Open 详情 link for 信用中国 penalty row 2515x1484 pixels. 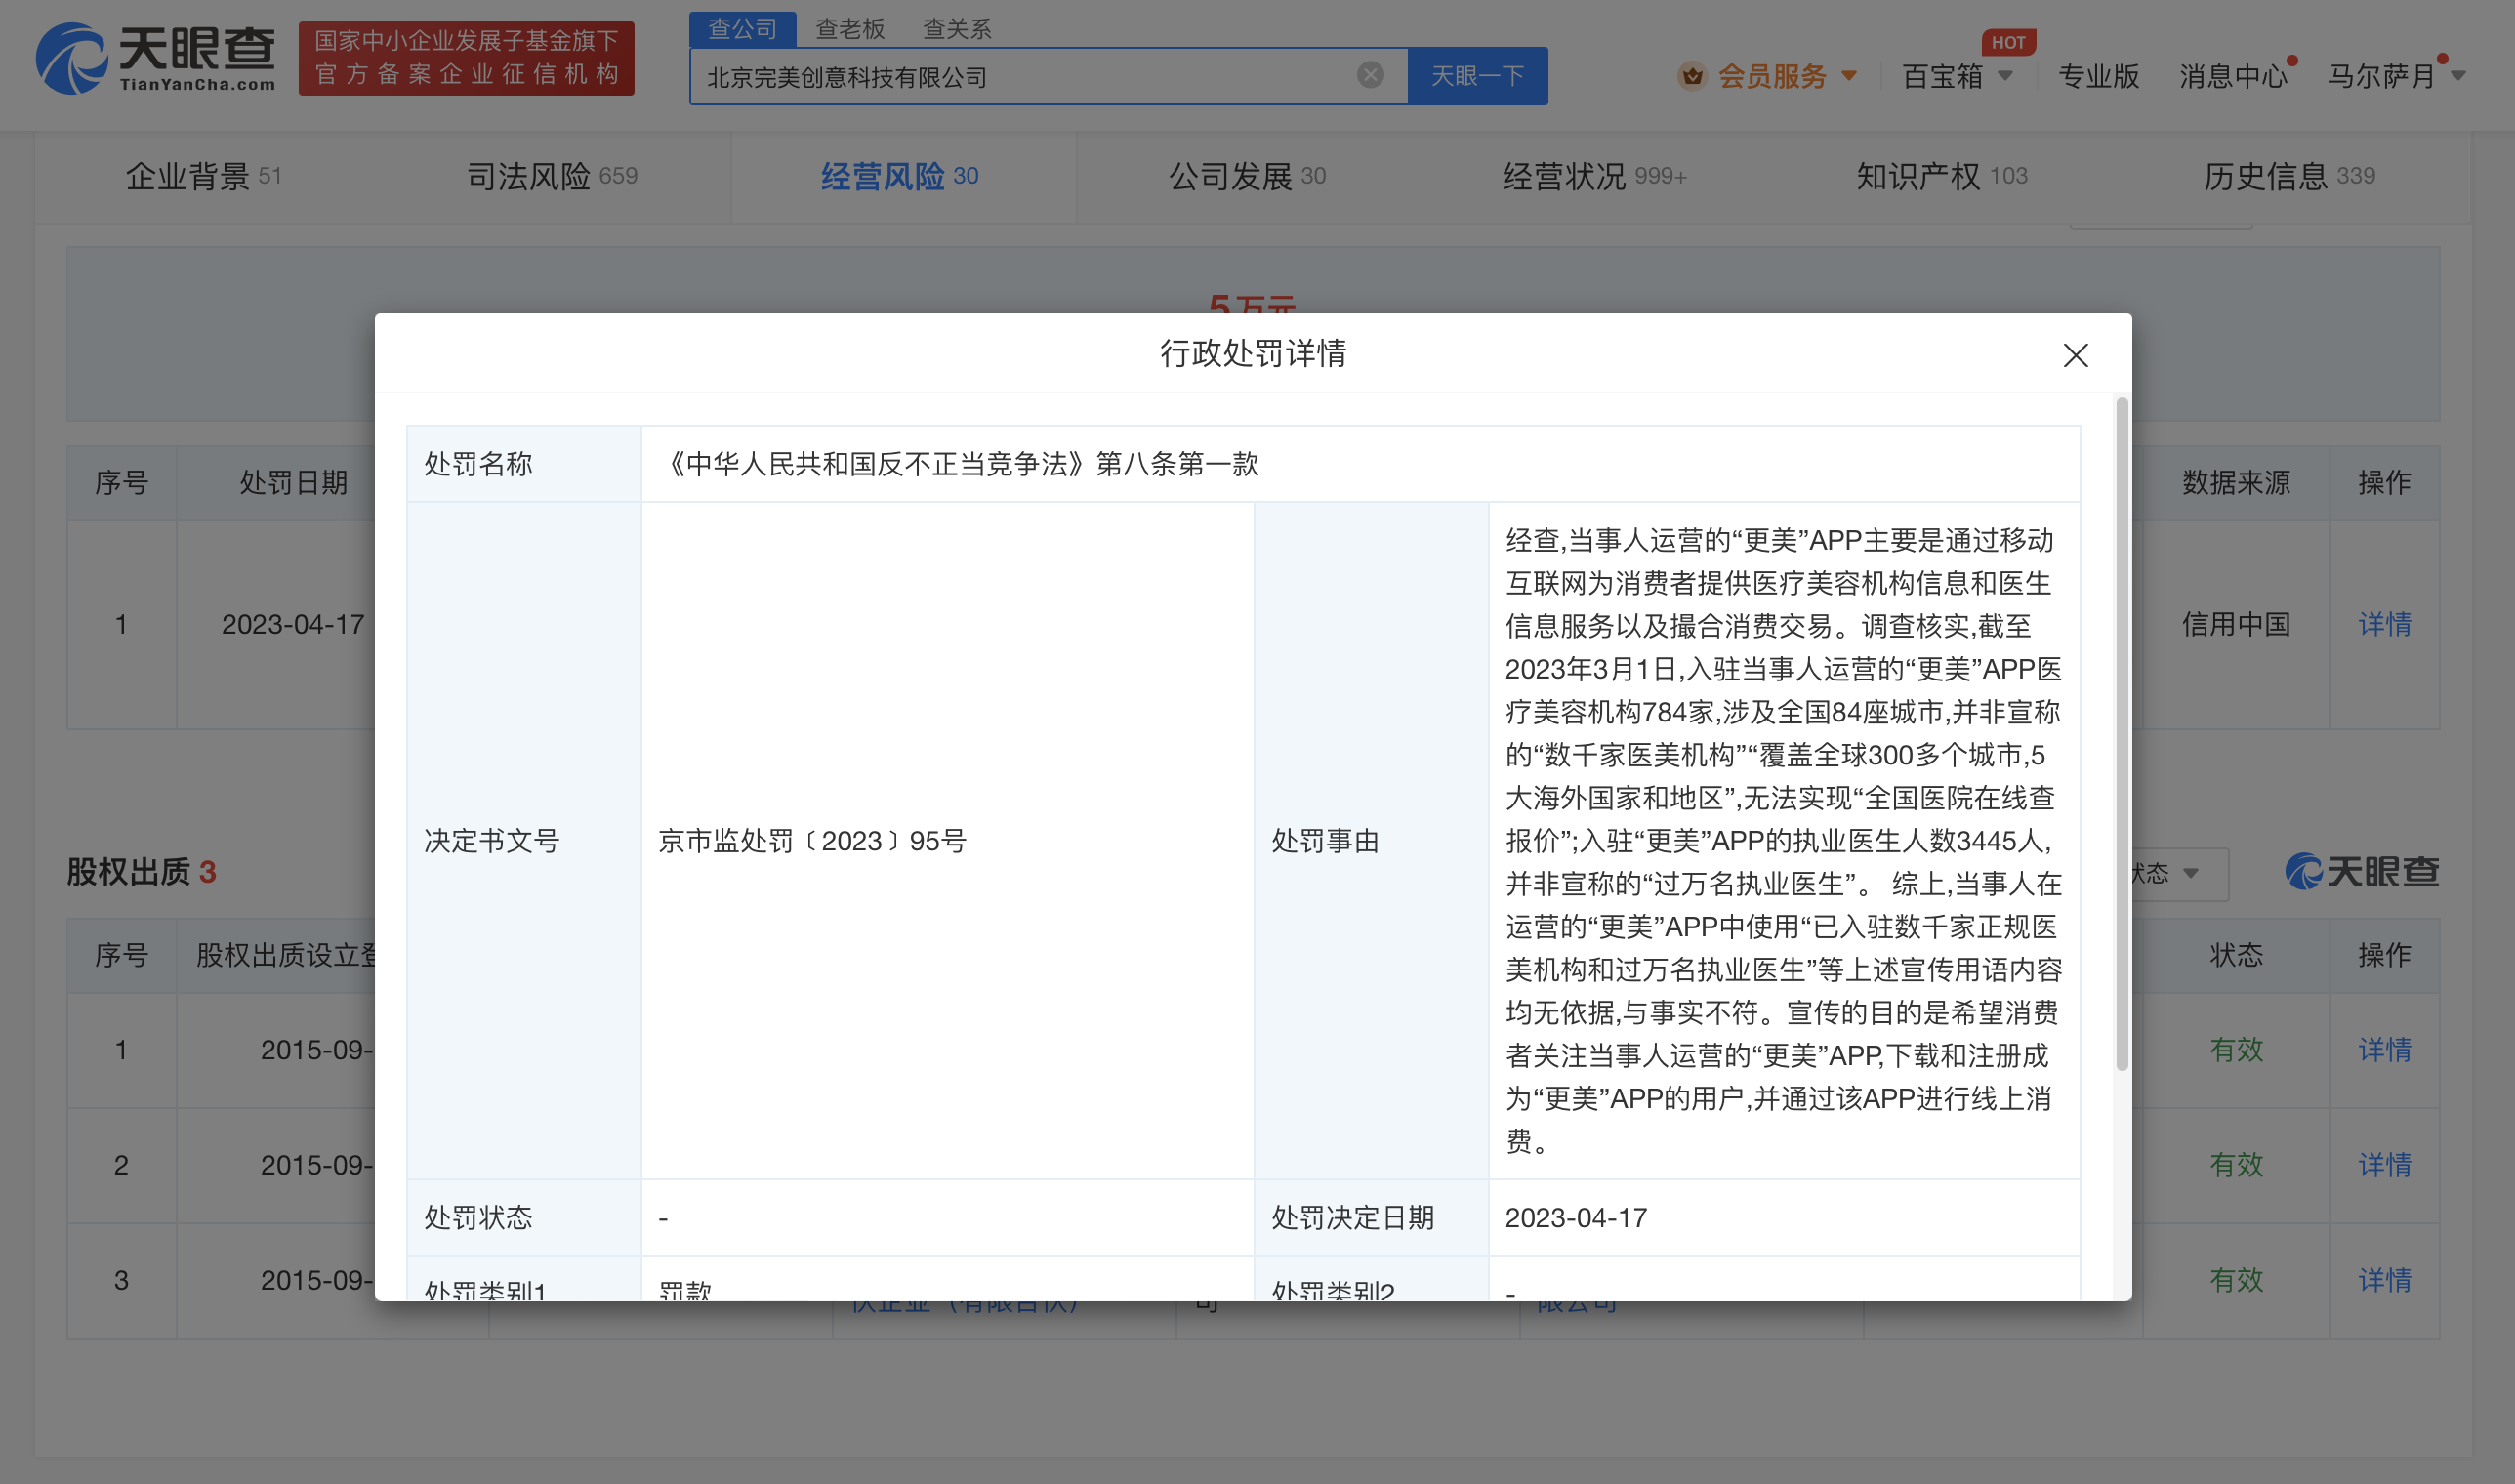tap(2384, 624)
